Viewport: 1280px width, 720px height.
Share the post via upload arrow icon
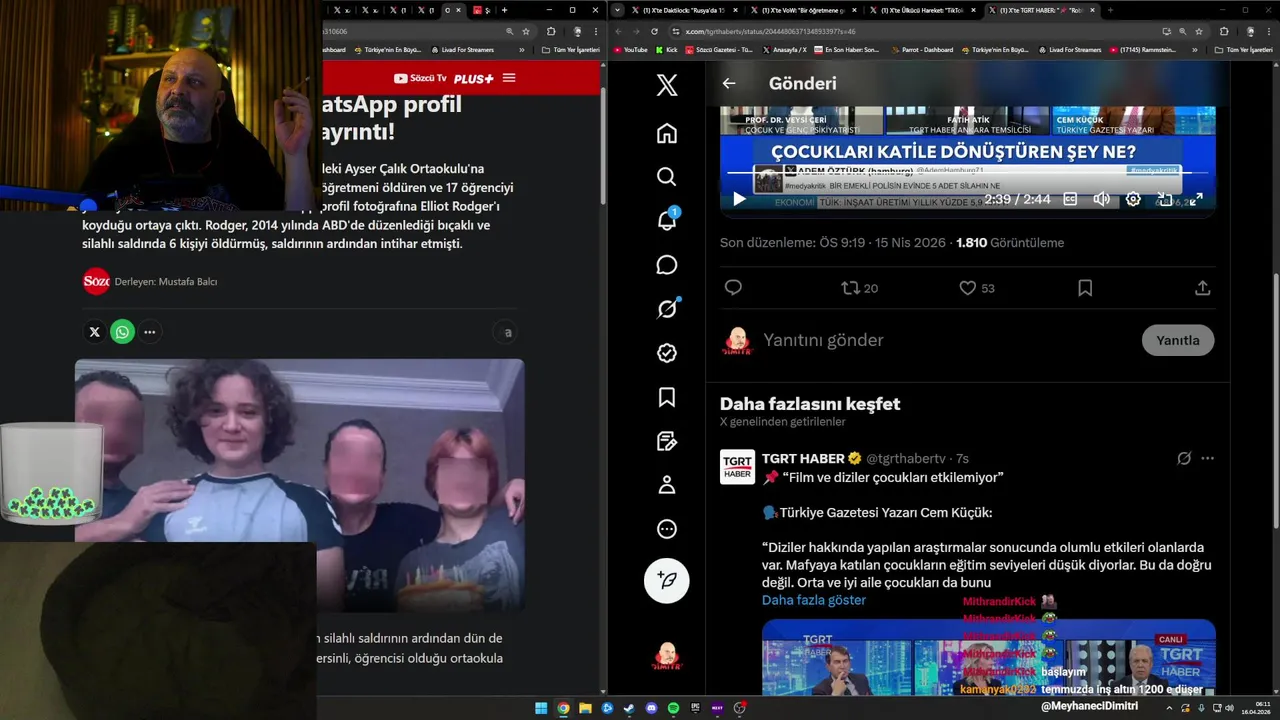(x=1203, y=288)
